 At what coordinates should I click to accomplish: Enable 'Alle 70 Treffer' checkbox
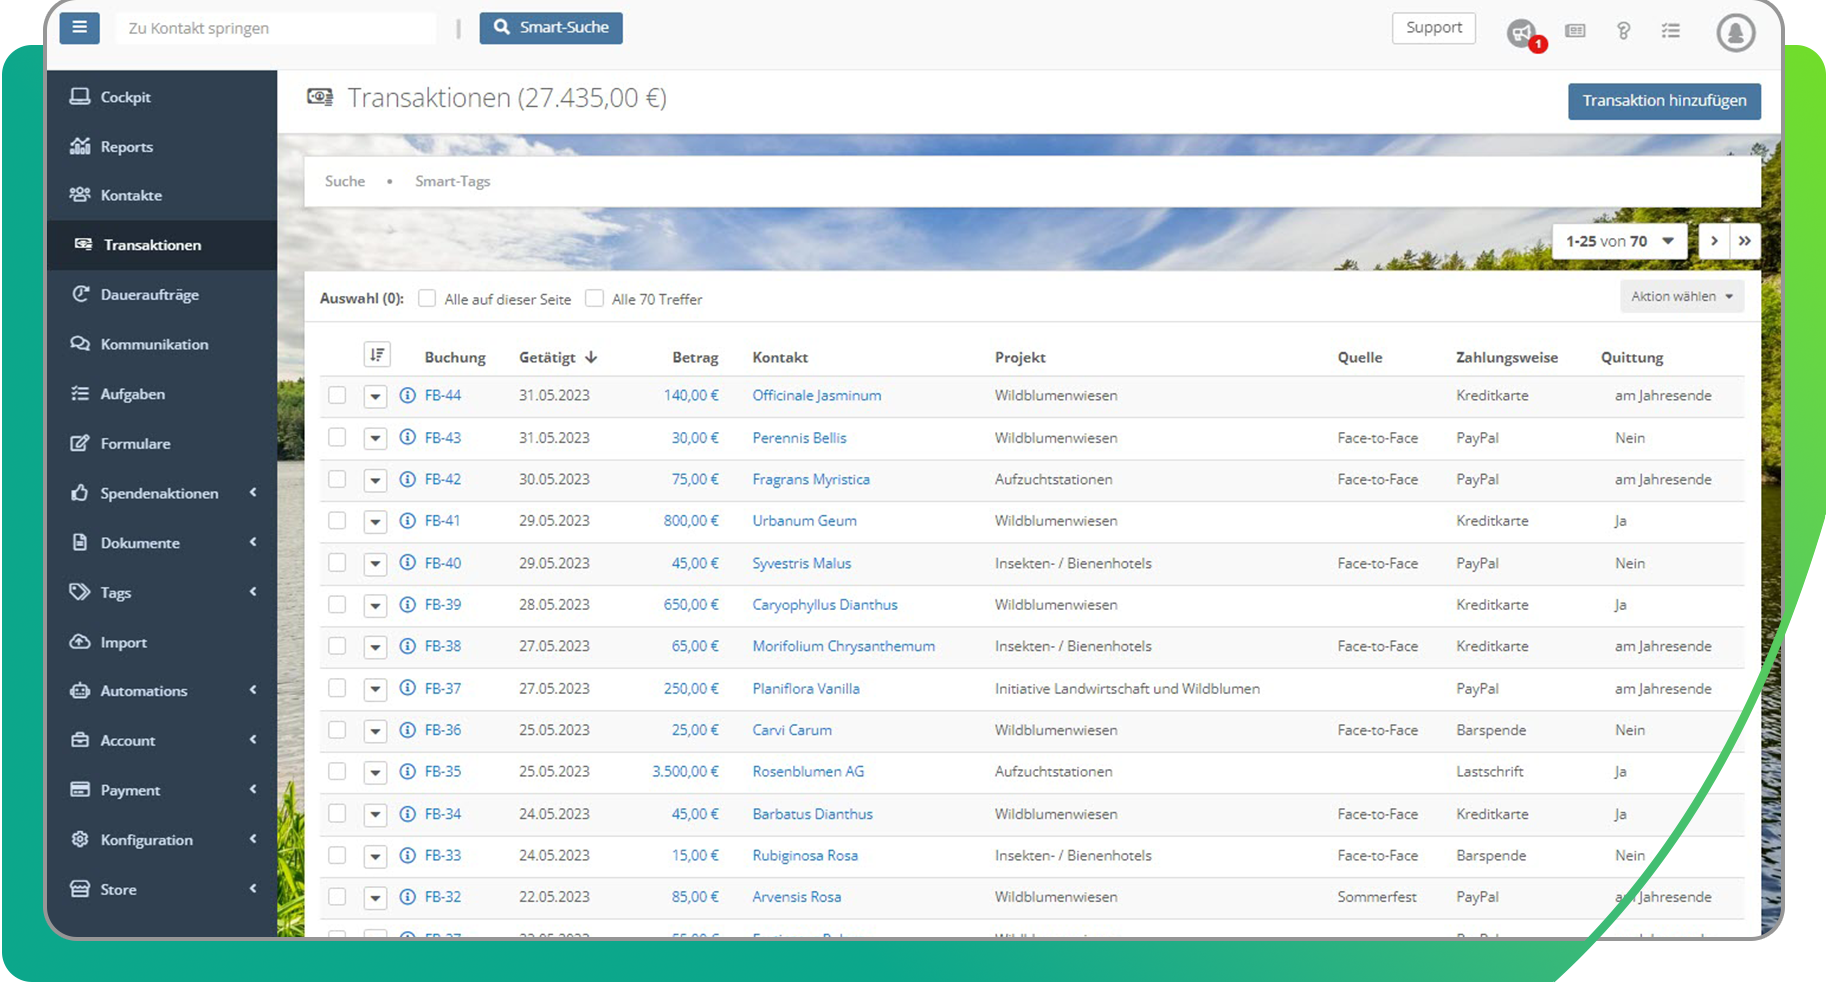point(595,298)
